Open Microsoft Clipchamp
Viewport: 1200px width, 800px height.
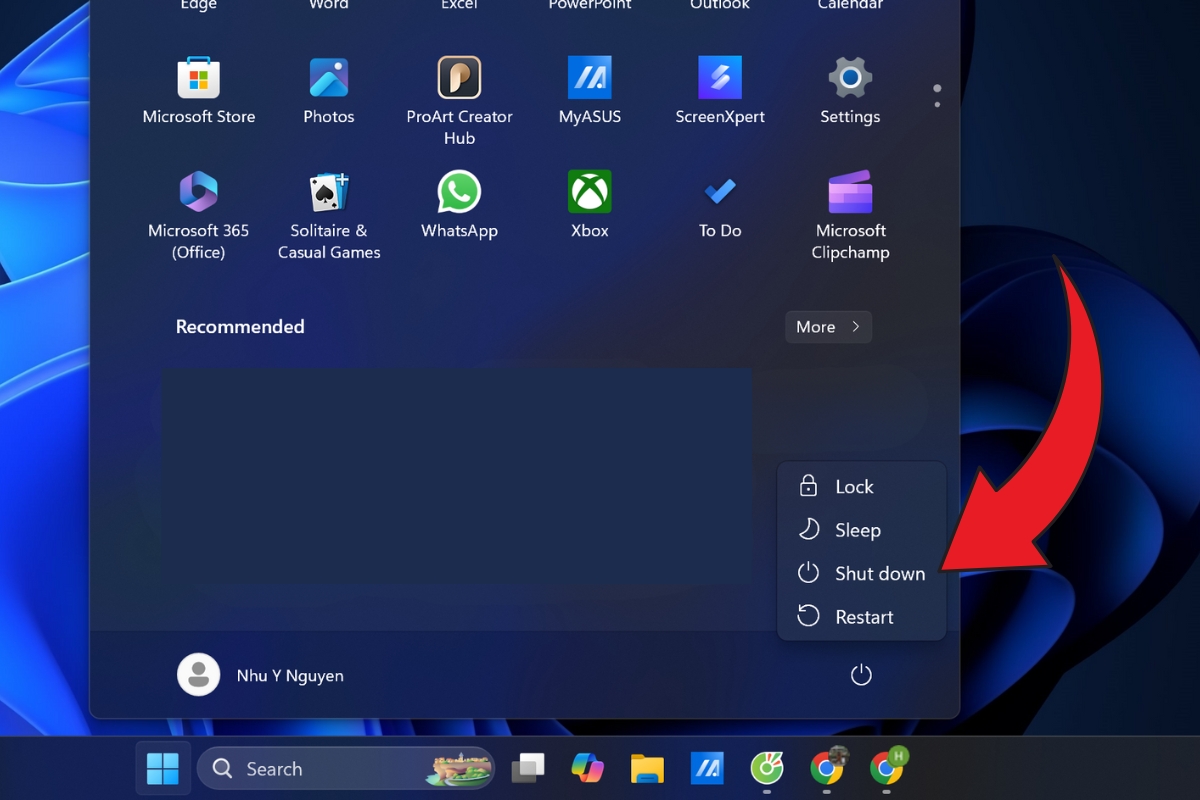[x=850, y=215]
